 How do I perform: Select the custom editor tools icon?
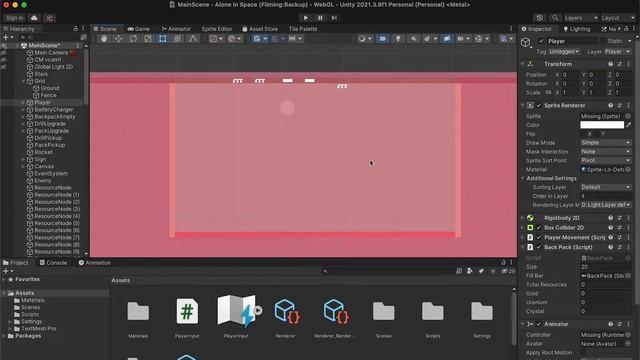193,39
